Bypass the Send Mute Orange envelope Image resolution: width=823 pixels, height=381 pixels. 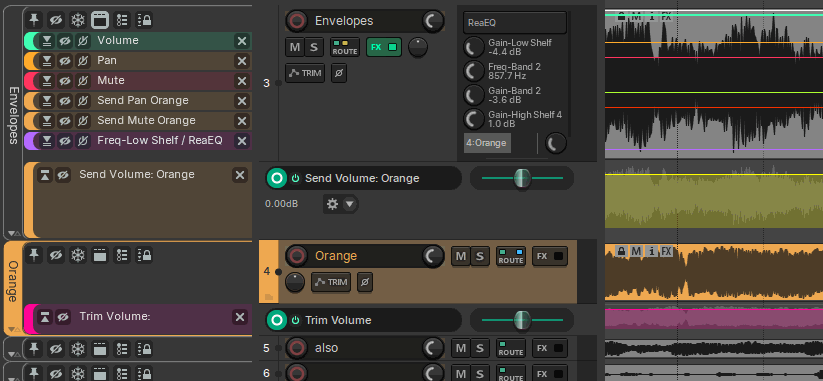click(82, 121)
